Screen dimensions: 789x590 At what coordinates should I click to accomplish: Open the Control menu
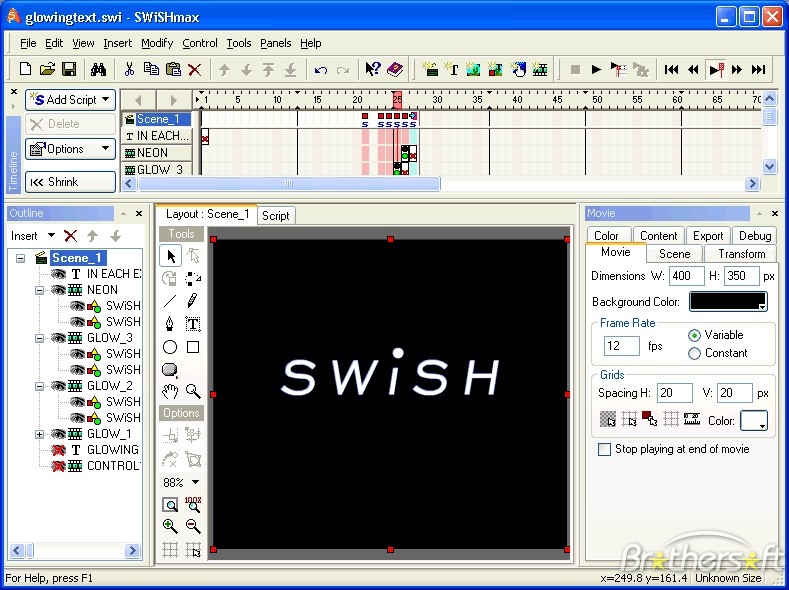[200, 43]
